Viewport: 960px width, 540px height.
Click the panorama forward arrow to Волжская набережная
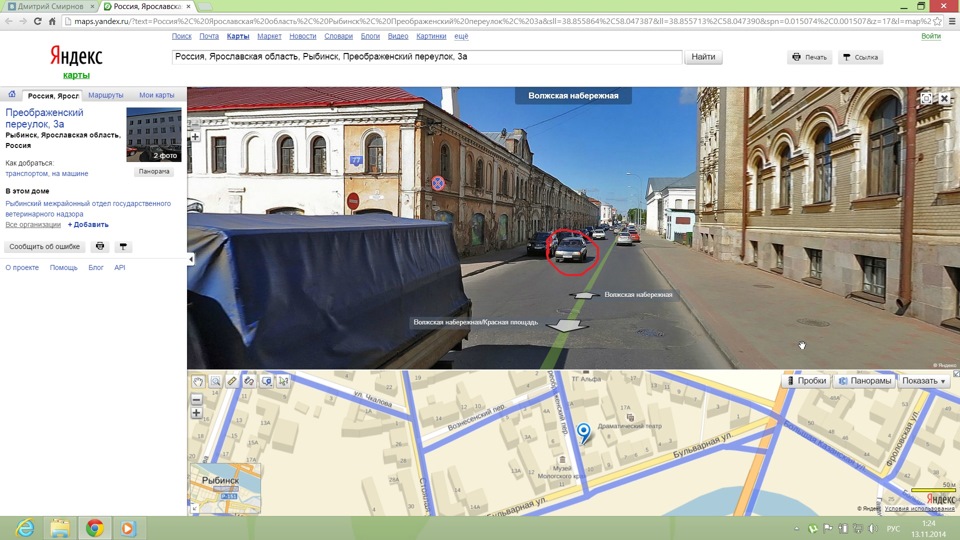(584, 295)
